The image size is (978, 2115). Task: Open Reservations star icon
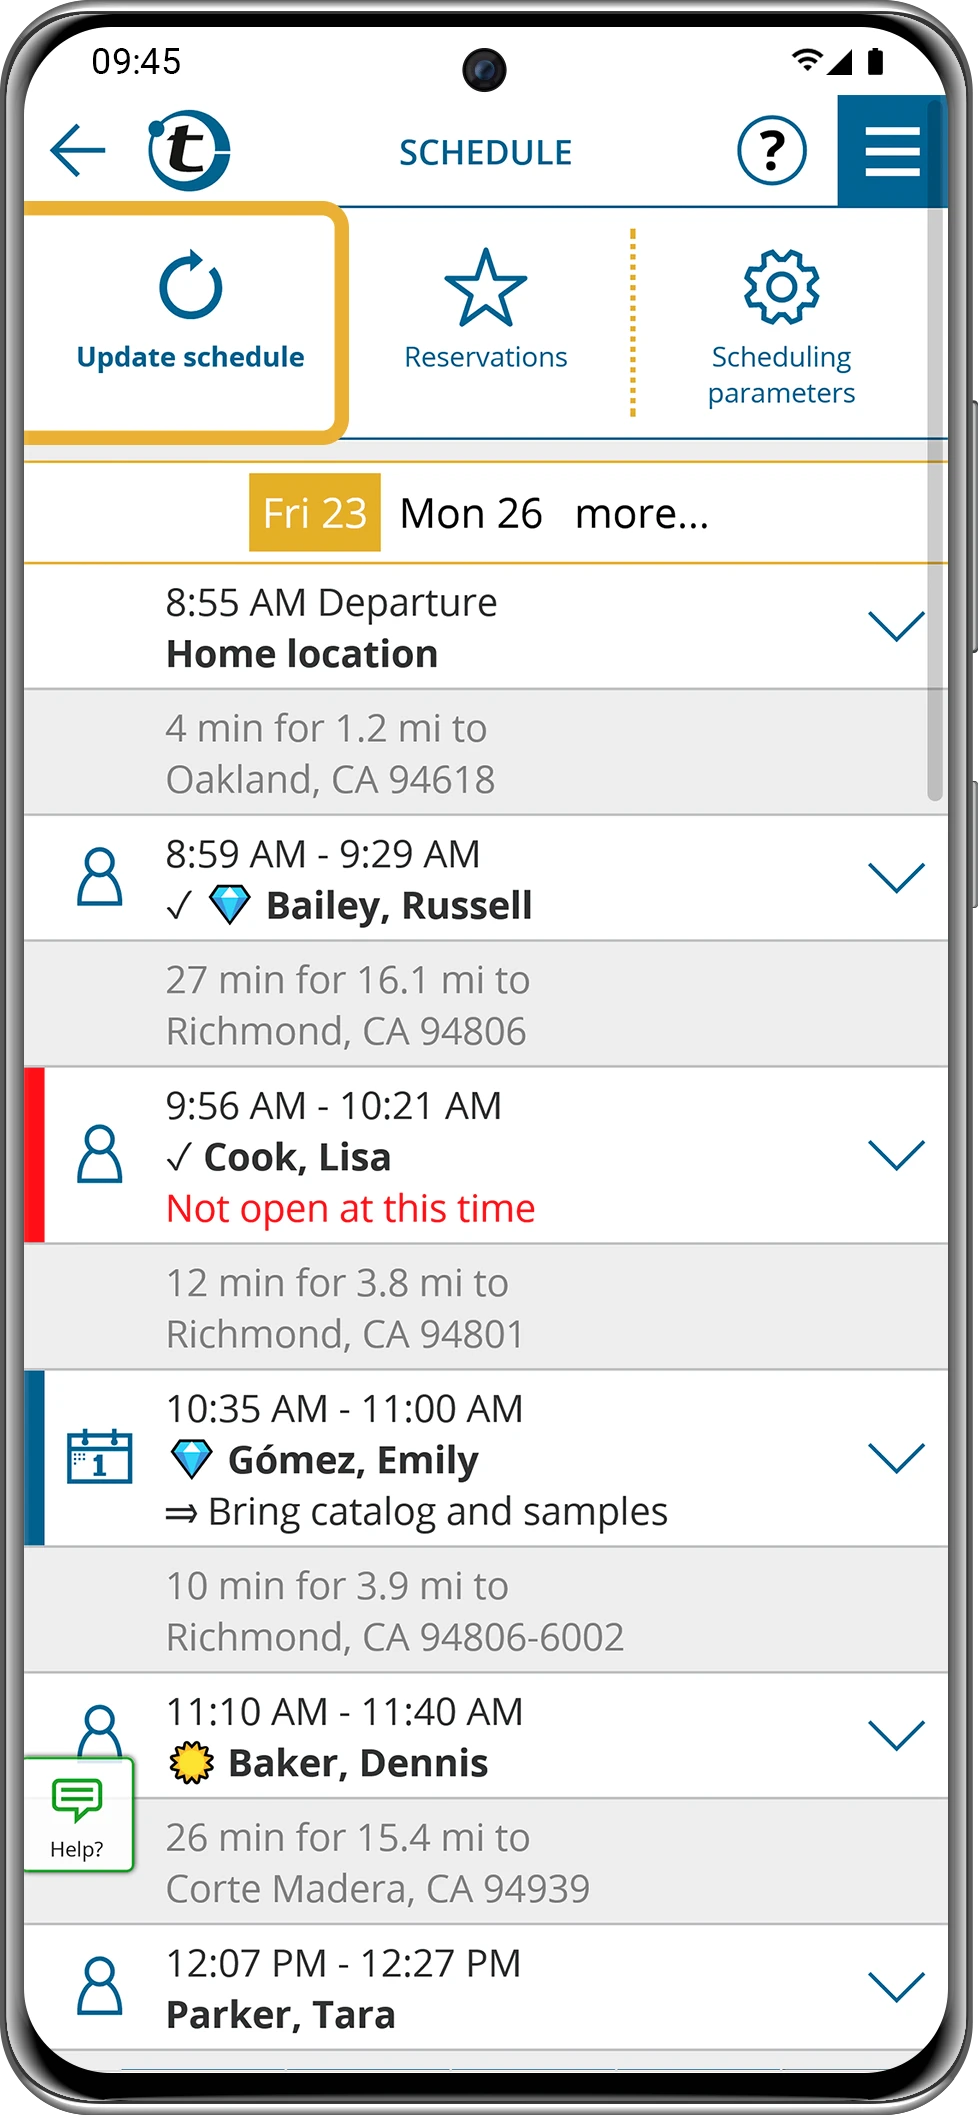coord(486,288)
